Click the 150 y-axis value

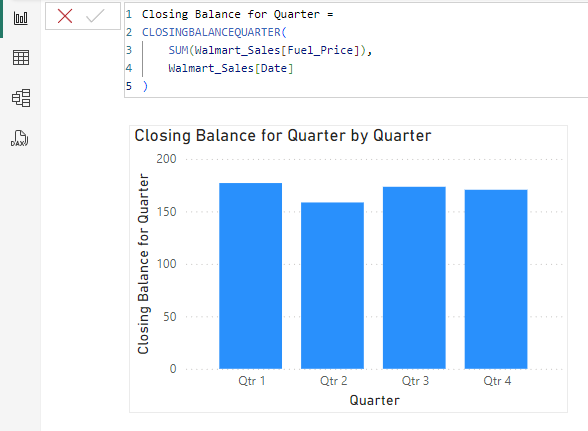[166, 212]
